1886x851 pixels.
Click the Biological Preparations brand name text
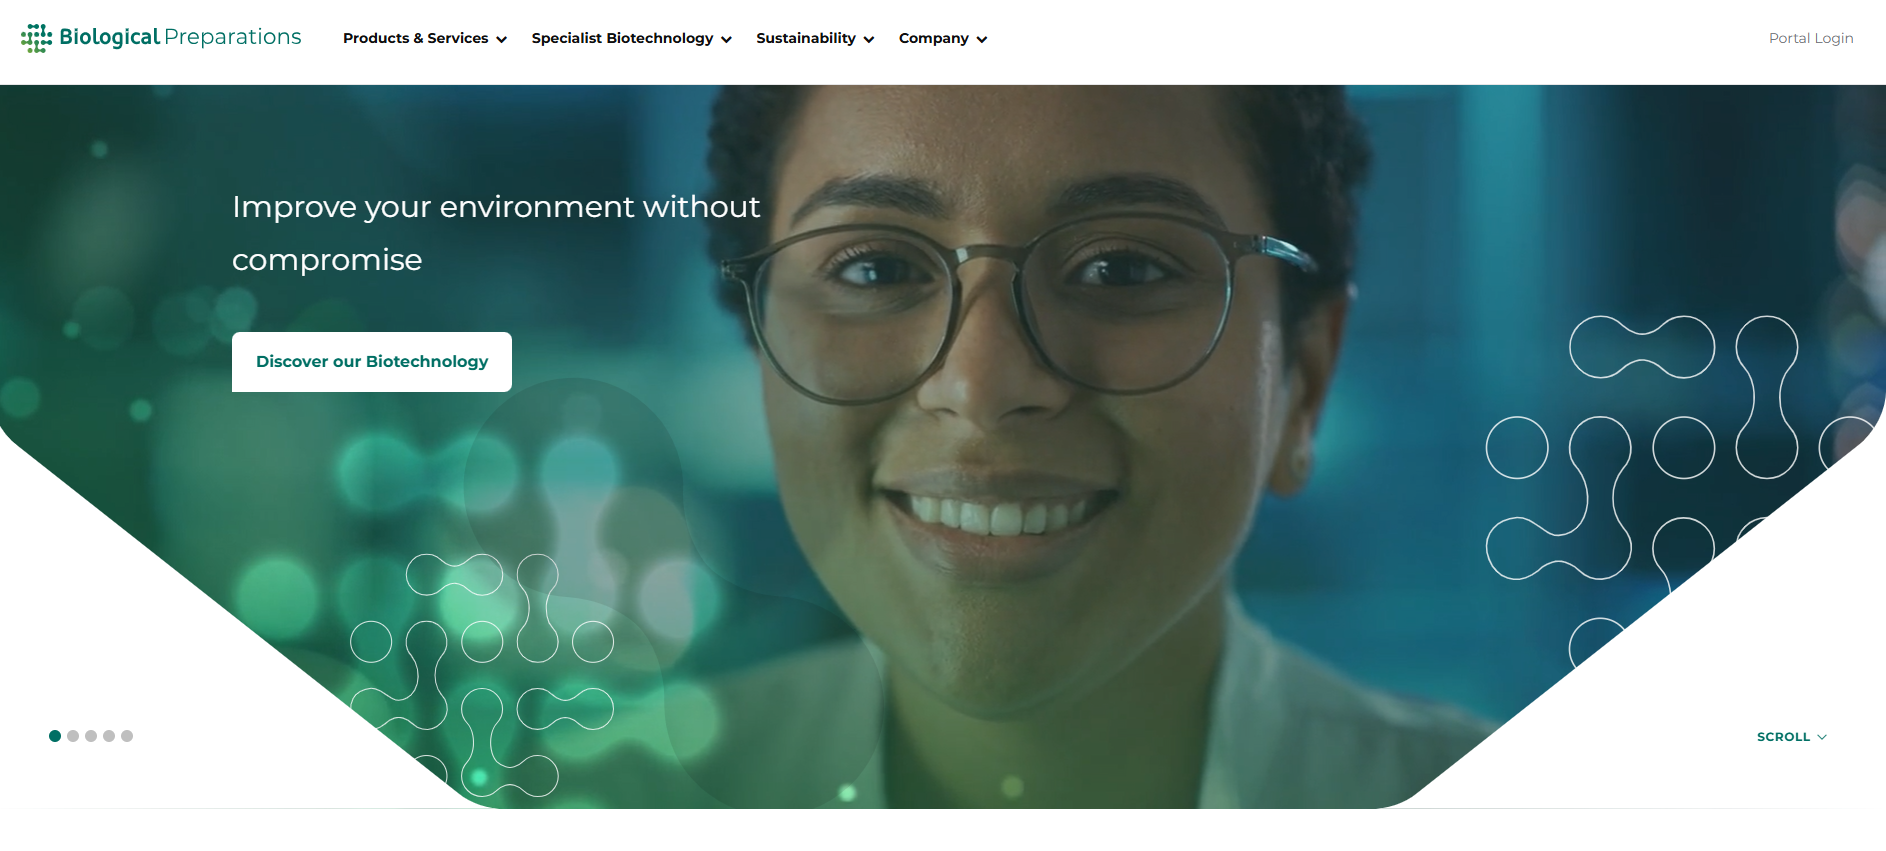180,37
